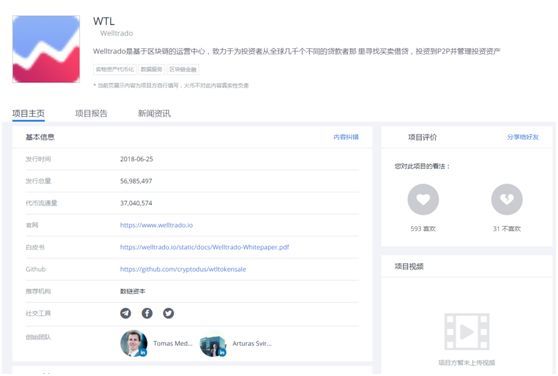Click the WTL title heading
This screenshot has width=558, height=376.
pos(104,21)
